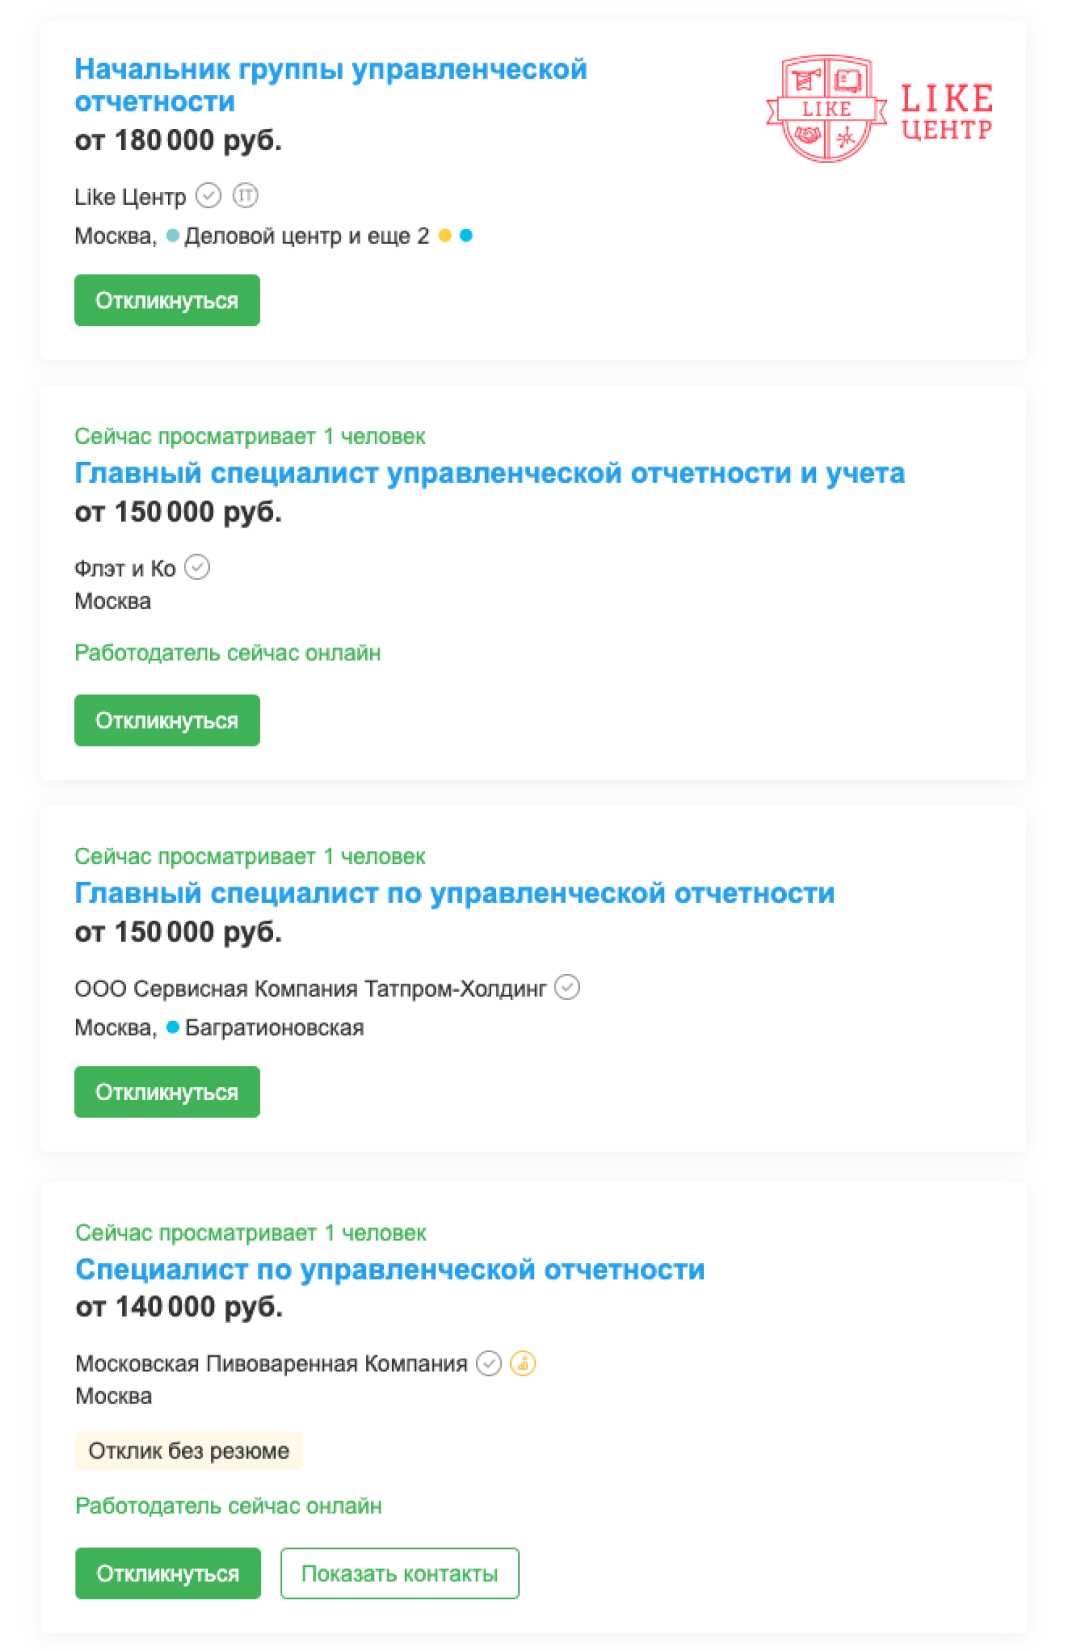Open Главный специалист по управленческой отчетности vacancy

pyautogui.click(x=454, y=893)
